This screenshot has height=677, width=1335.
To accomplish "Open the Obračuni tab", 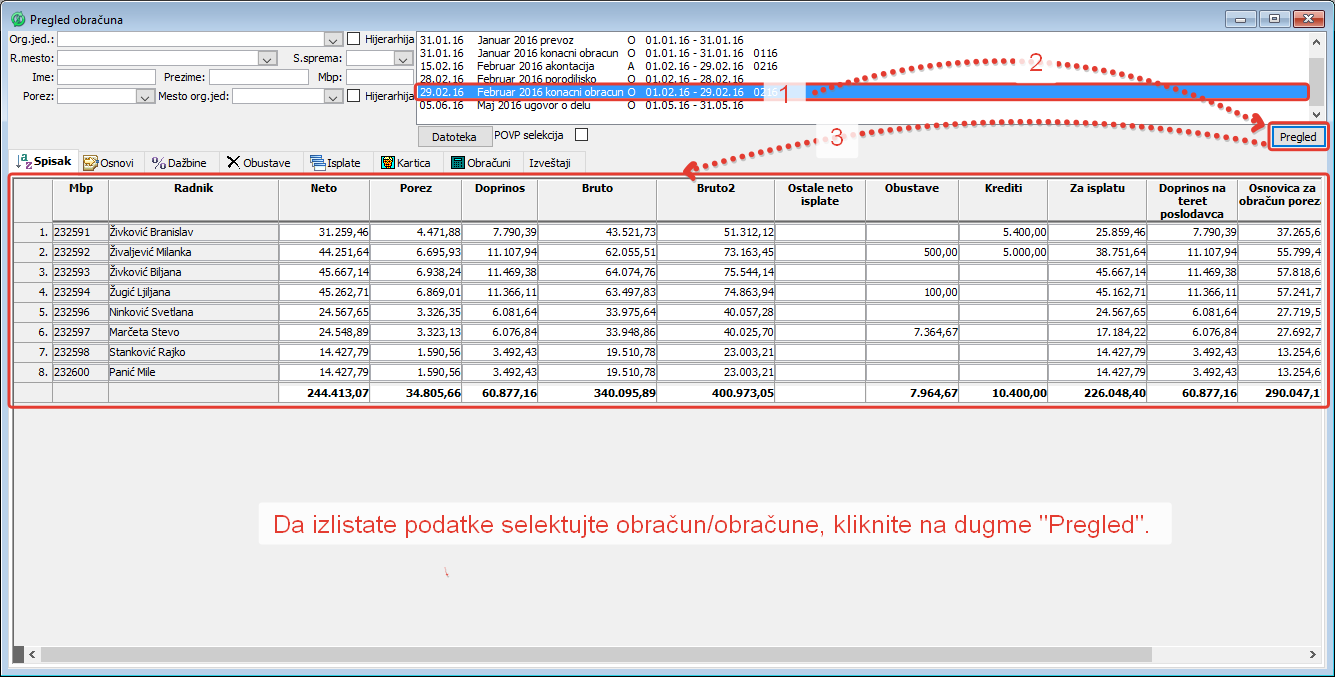I will click(481, 162).
